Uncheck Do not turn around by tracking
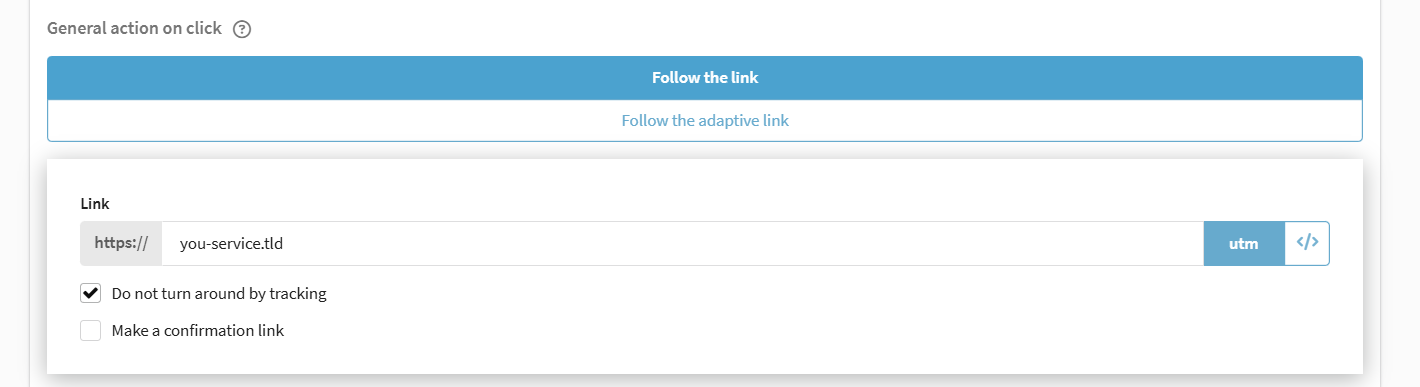The image size is (1420, 387). click(x=91, y=294)
